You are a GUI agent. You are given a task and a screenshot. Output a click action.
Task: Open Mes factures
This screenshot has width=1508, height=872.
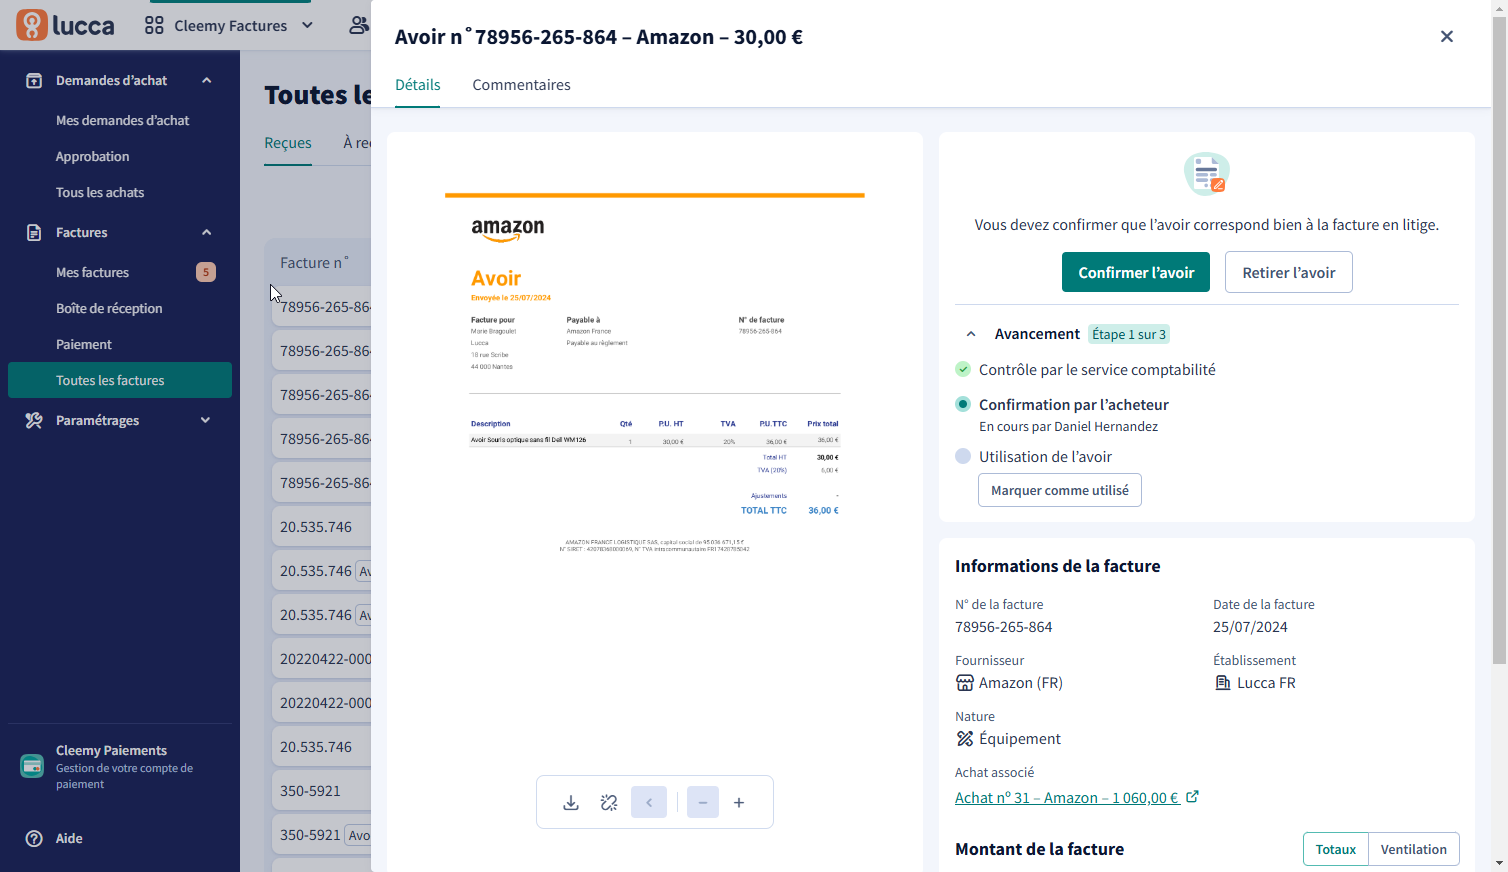click(x=92, y=272)
